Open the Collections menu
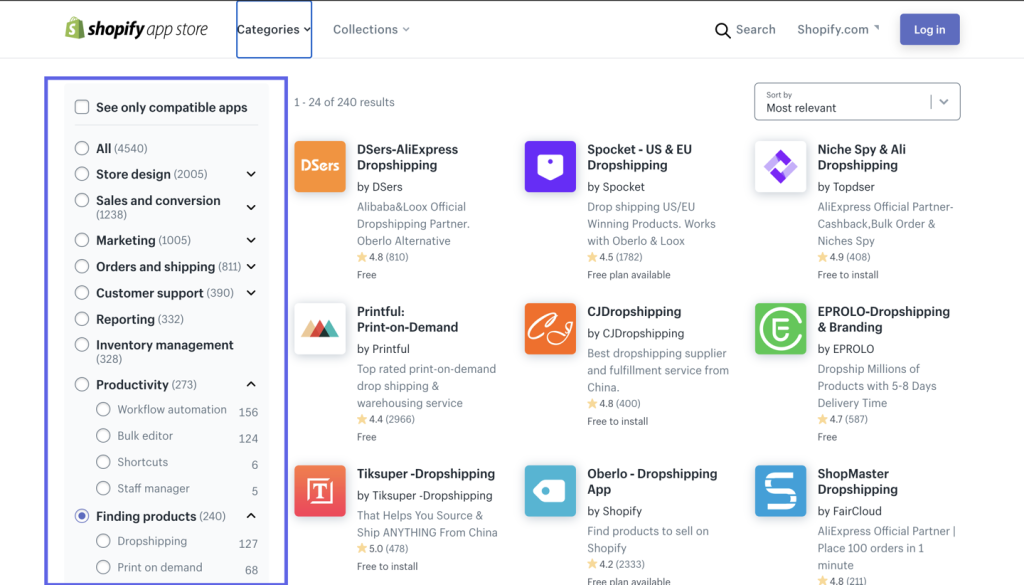 point(371,30)
